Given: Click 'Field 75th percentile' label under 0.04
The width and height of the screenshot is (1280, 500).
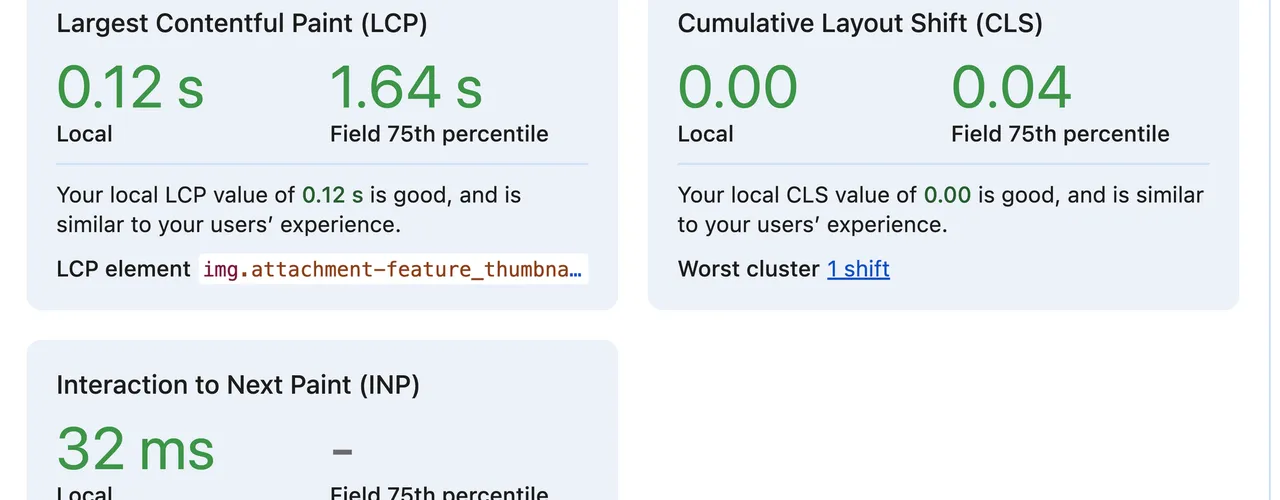Looking at the screenshot, I should 1060,134.
